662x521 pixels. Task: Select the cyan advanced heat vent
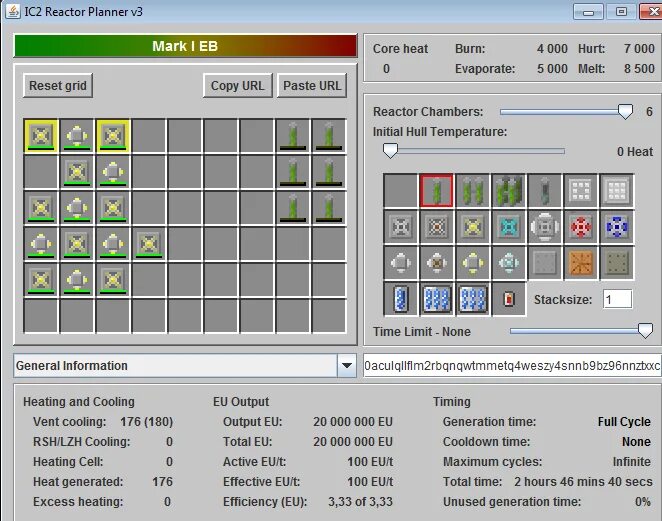[509, 227]
